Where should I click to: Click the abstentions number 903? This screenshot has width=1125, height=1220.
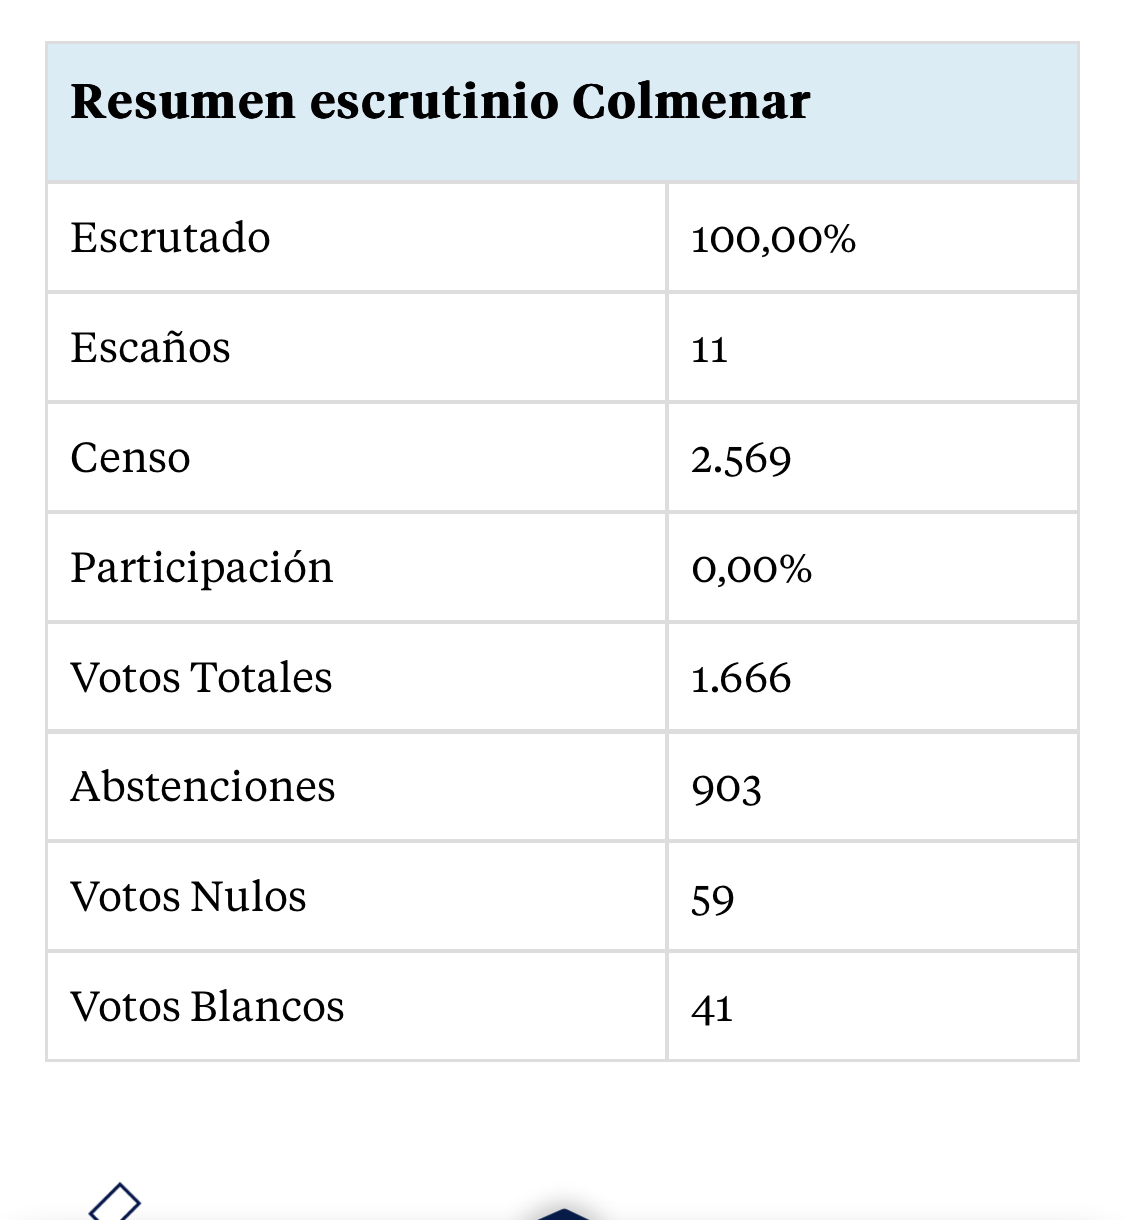tap(726, 789)
